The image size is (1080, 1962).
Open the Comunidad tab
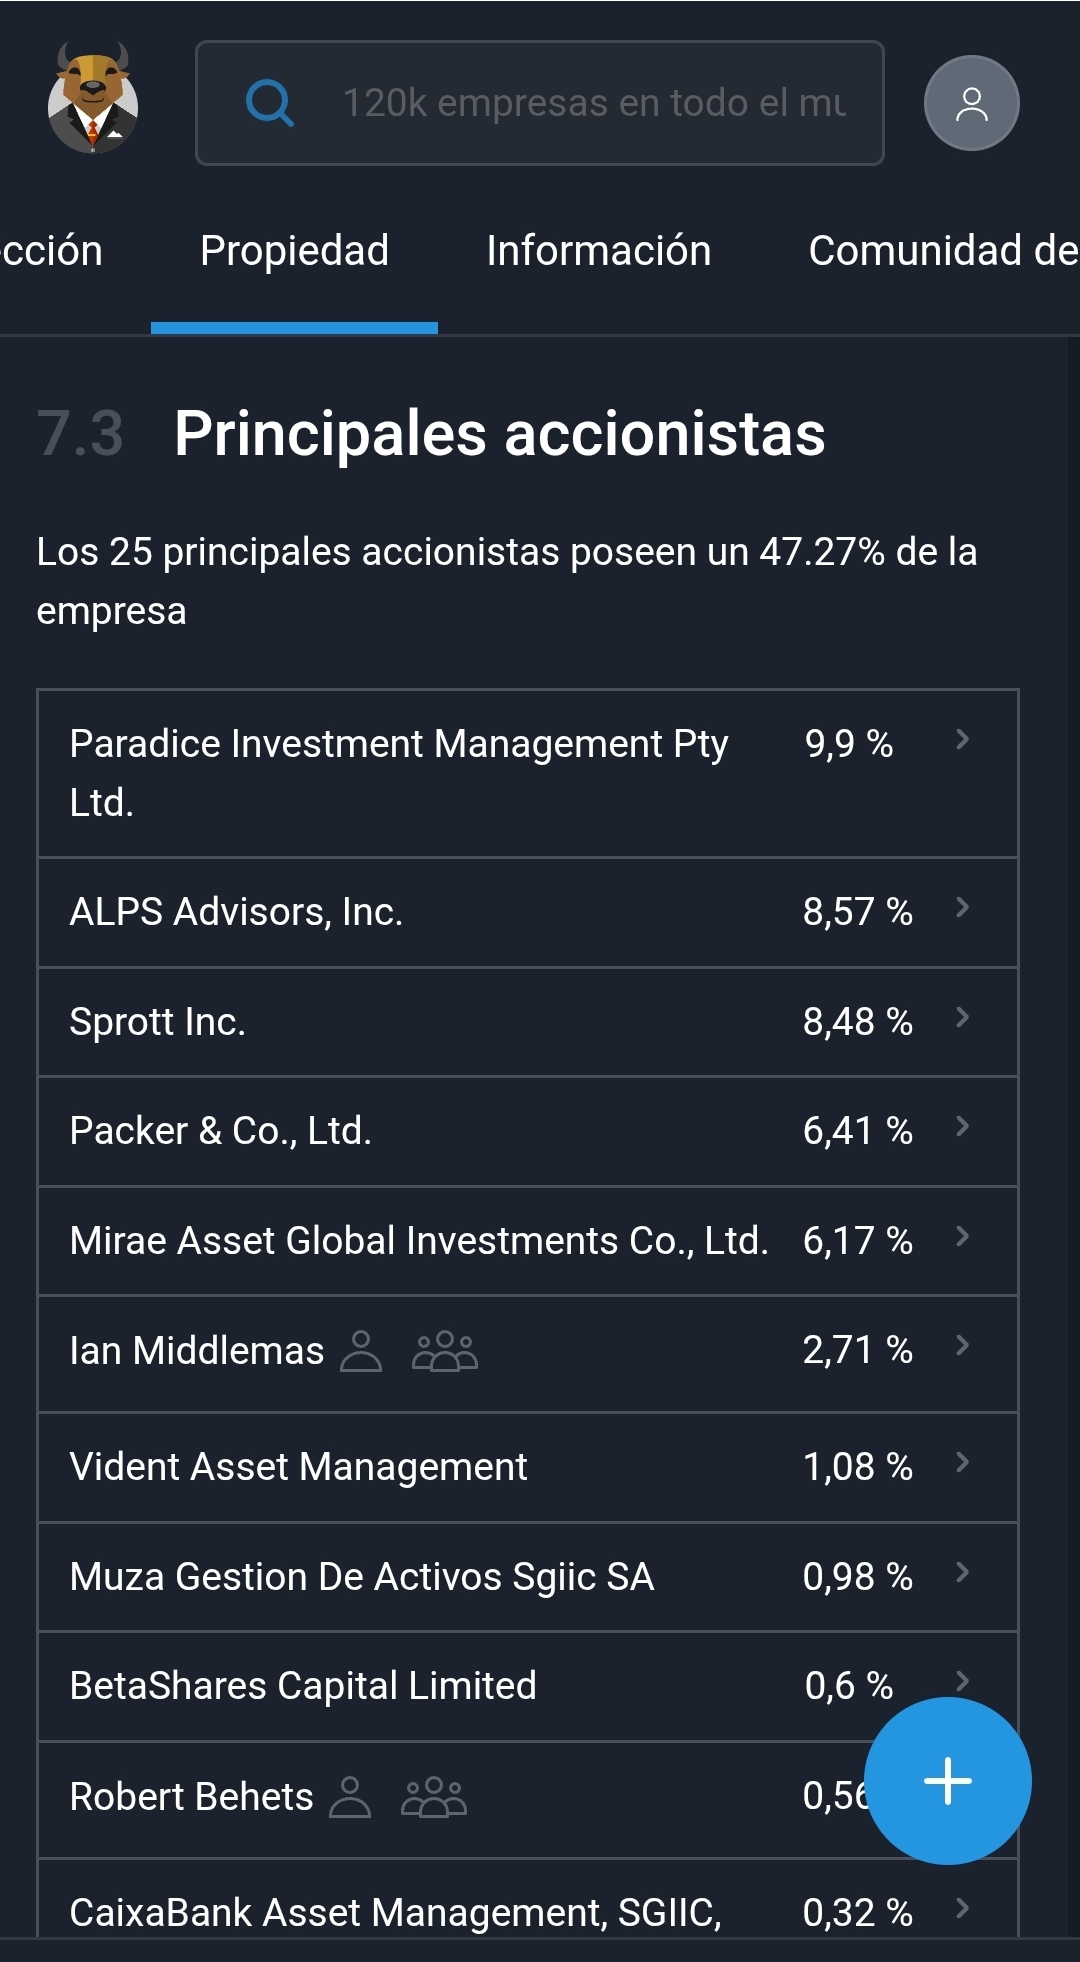(942, 251)
